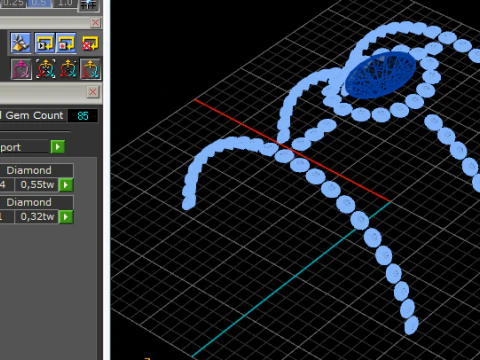Click the second Diamond label above 0,32tw
The image size is (480, 360).
[x=29, y=202]
